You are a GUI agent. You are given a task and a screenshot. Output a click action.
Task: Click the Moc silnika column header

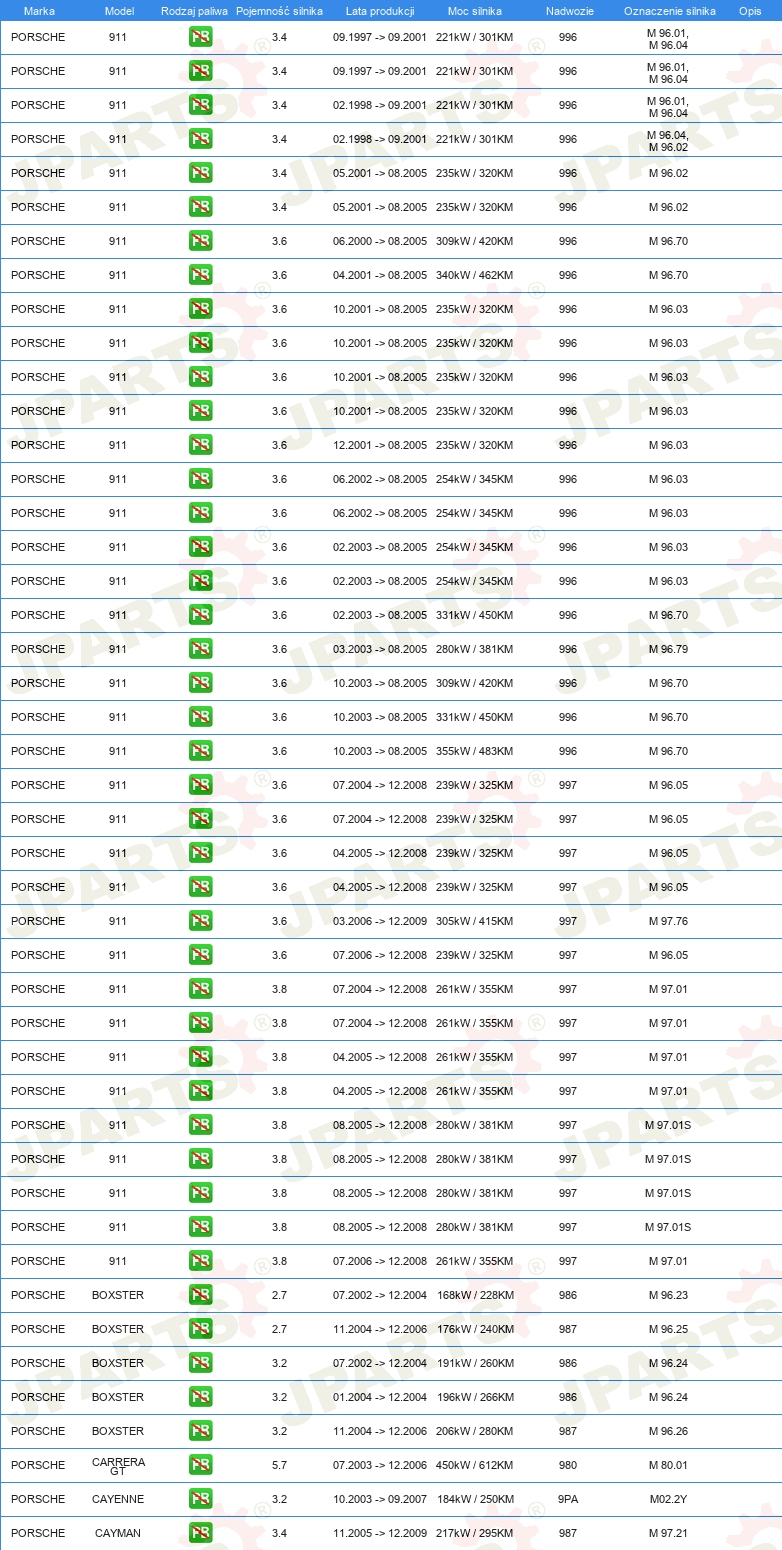click(x=475, y=11)
